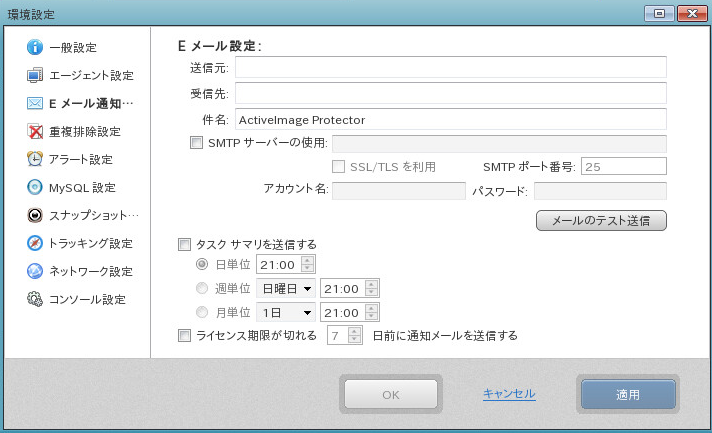Select the ネットワーク設定 globe icon
Image resolution: width=712 pixels, height=433 pixels.
[x=35, y=271]
